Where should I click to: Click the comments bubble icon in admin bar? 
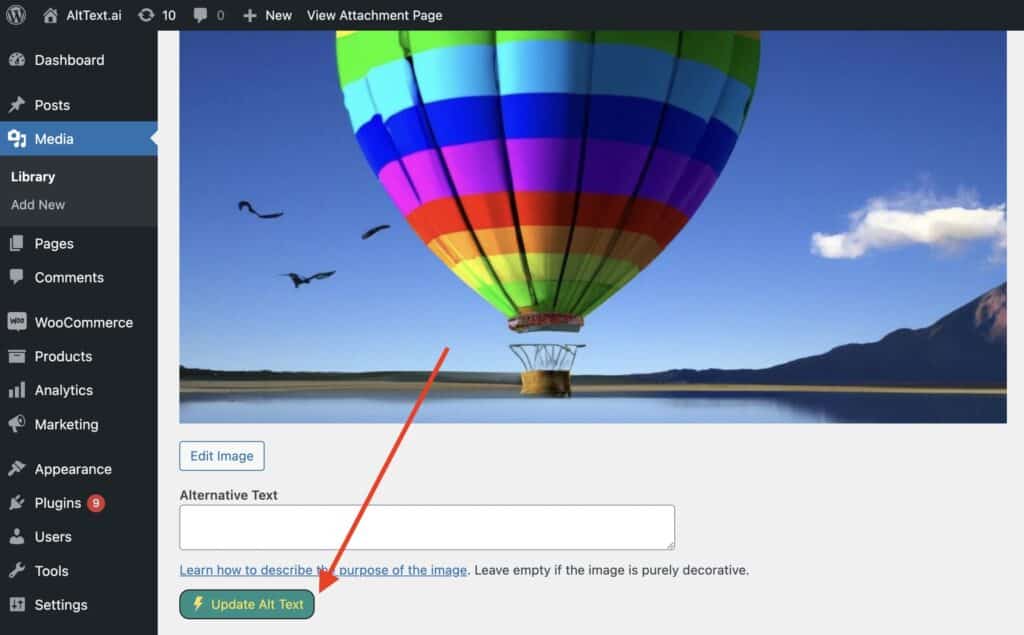pos(200,15)
